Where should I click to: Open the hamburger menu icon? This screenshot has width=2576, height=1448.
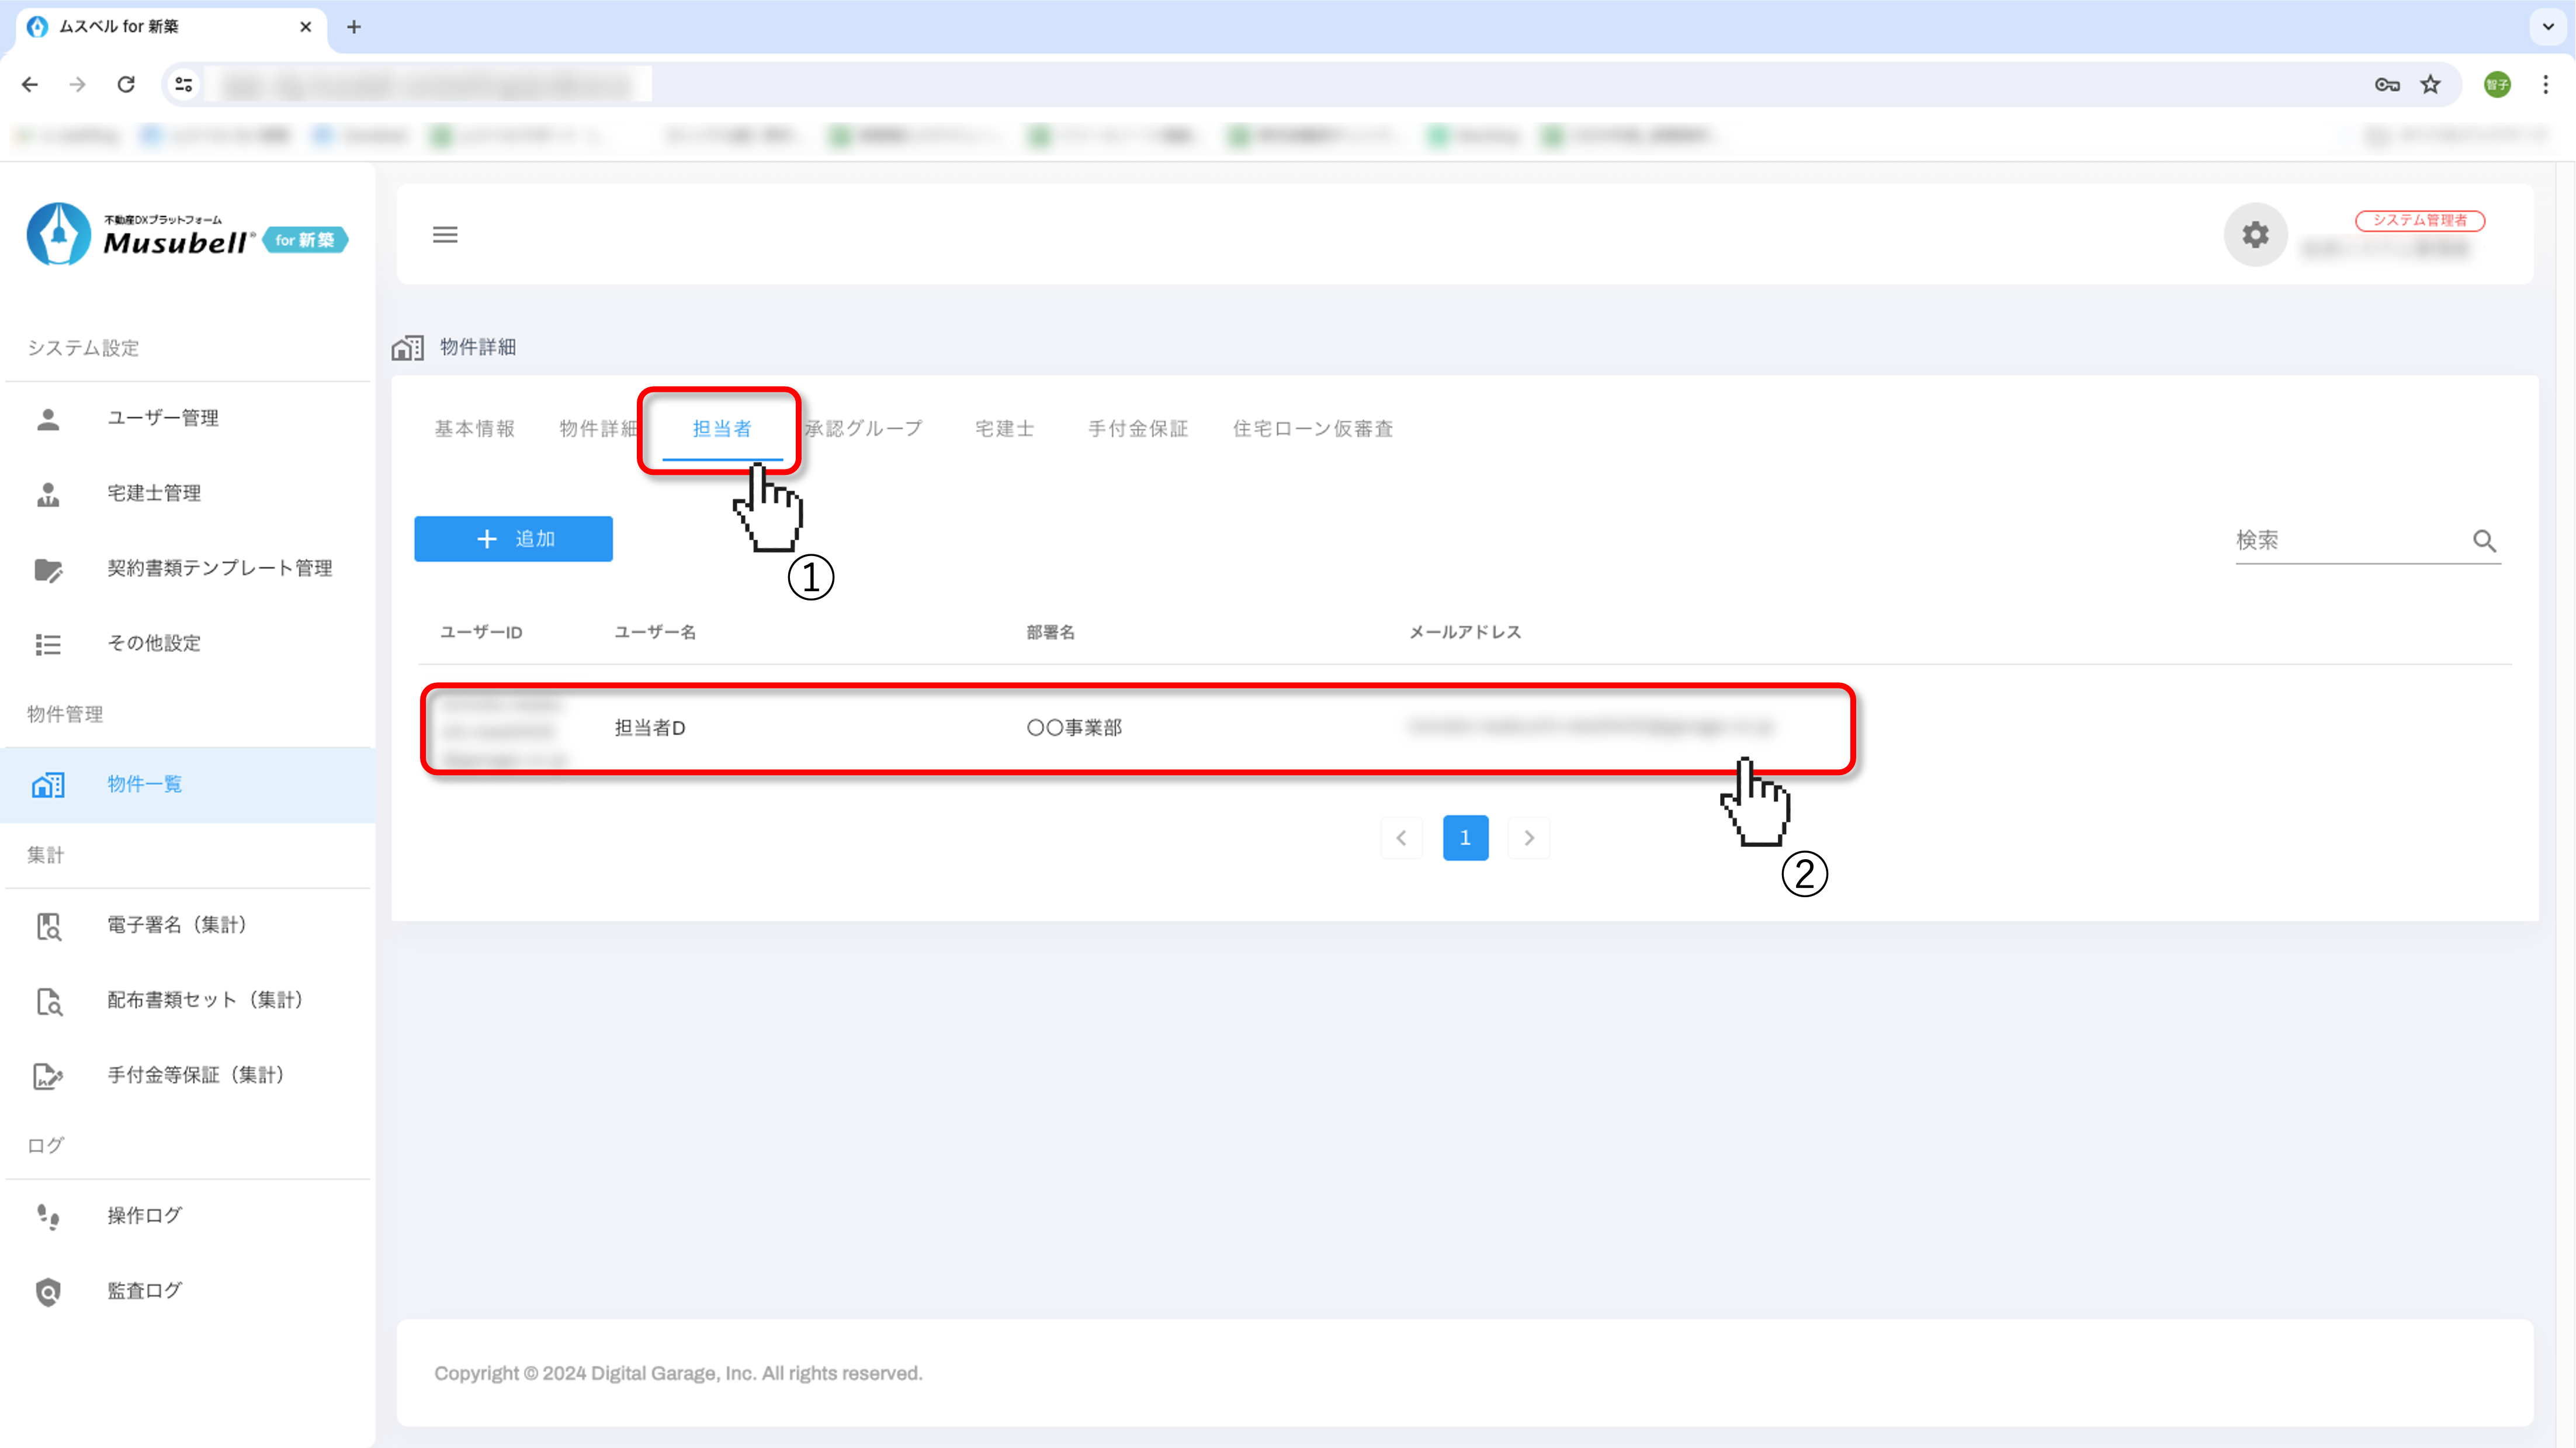coord(445,234)
